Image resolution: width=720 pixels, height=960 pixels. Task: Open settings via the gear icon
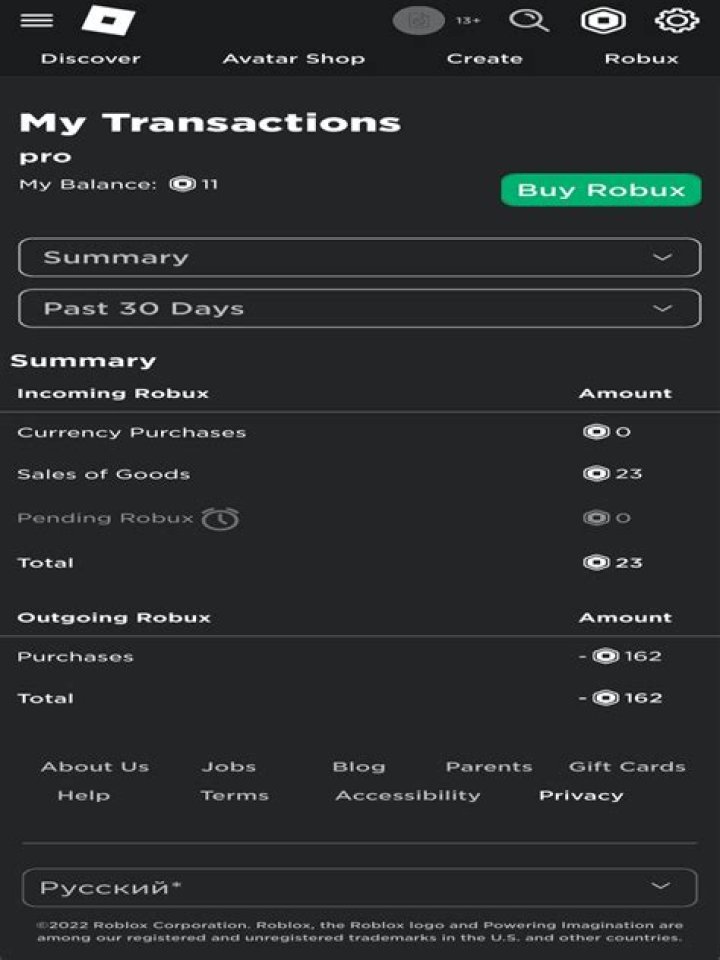coord(676,20)
